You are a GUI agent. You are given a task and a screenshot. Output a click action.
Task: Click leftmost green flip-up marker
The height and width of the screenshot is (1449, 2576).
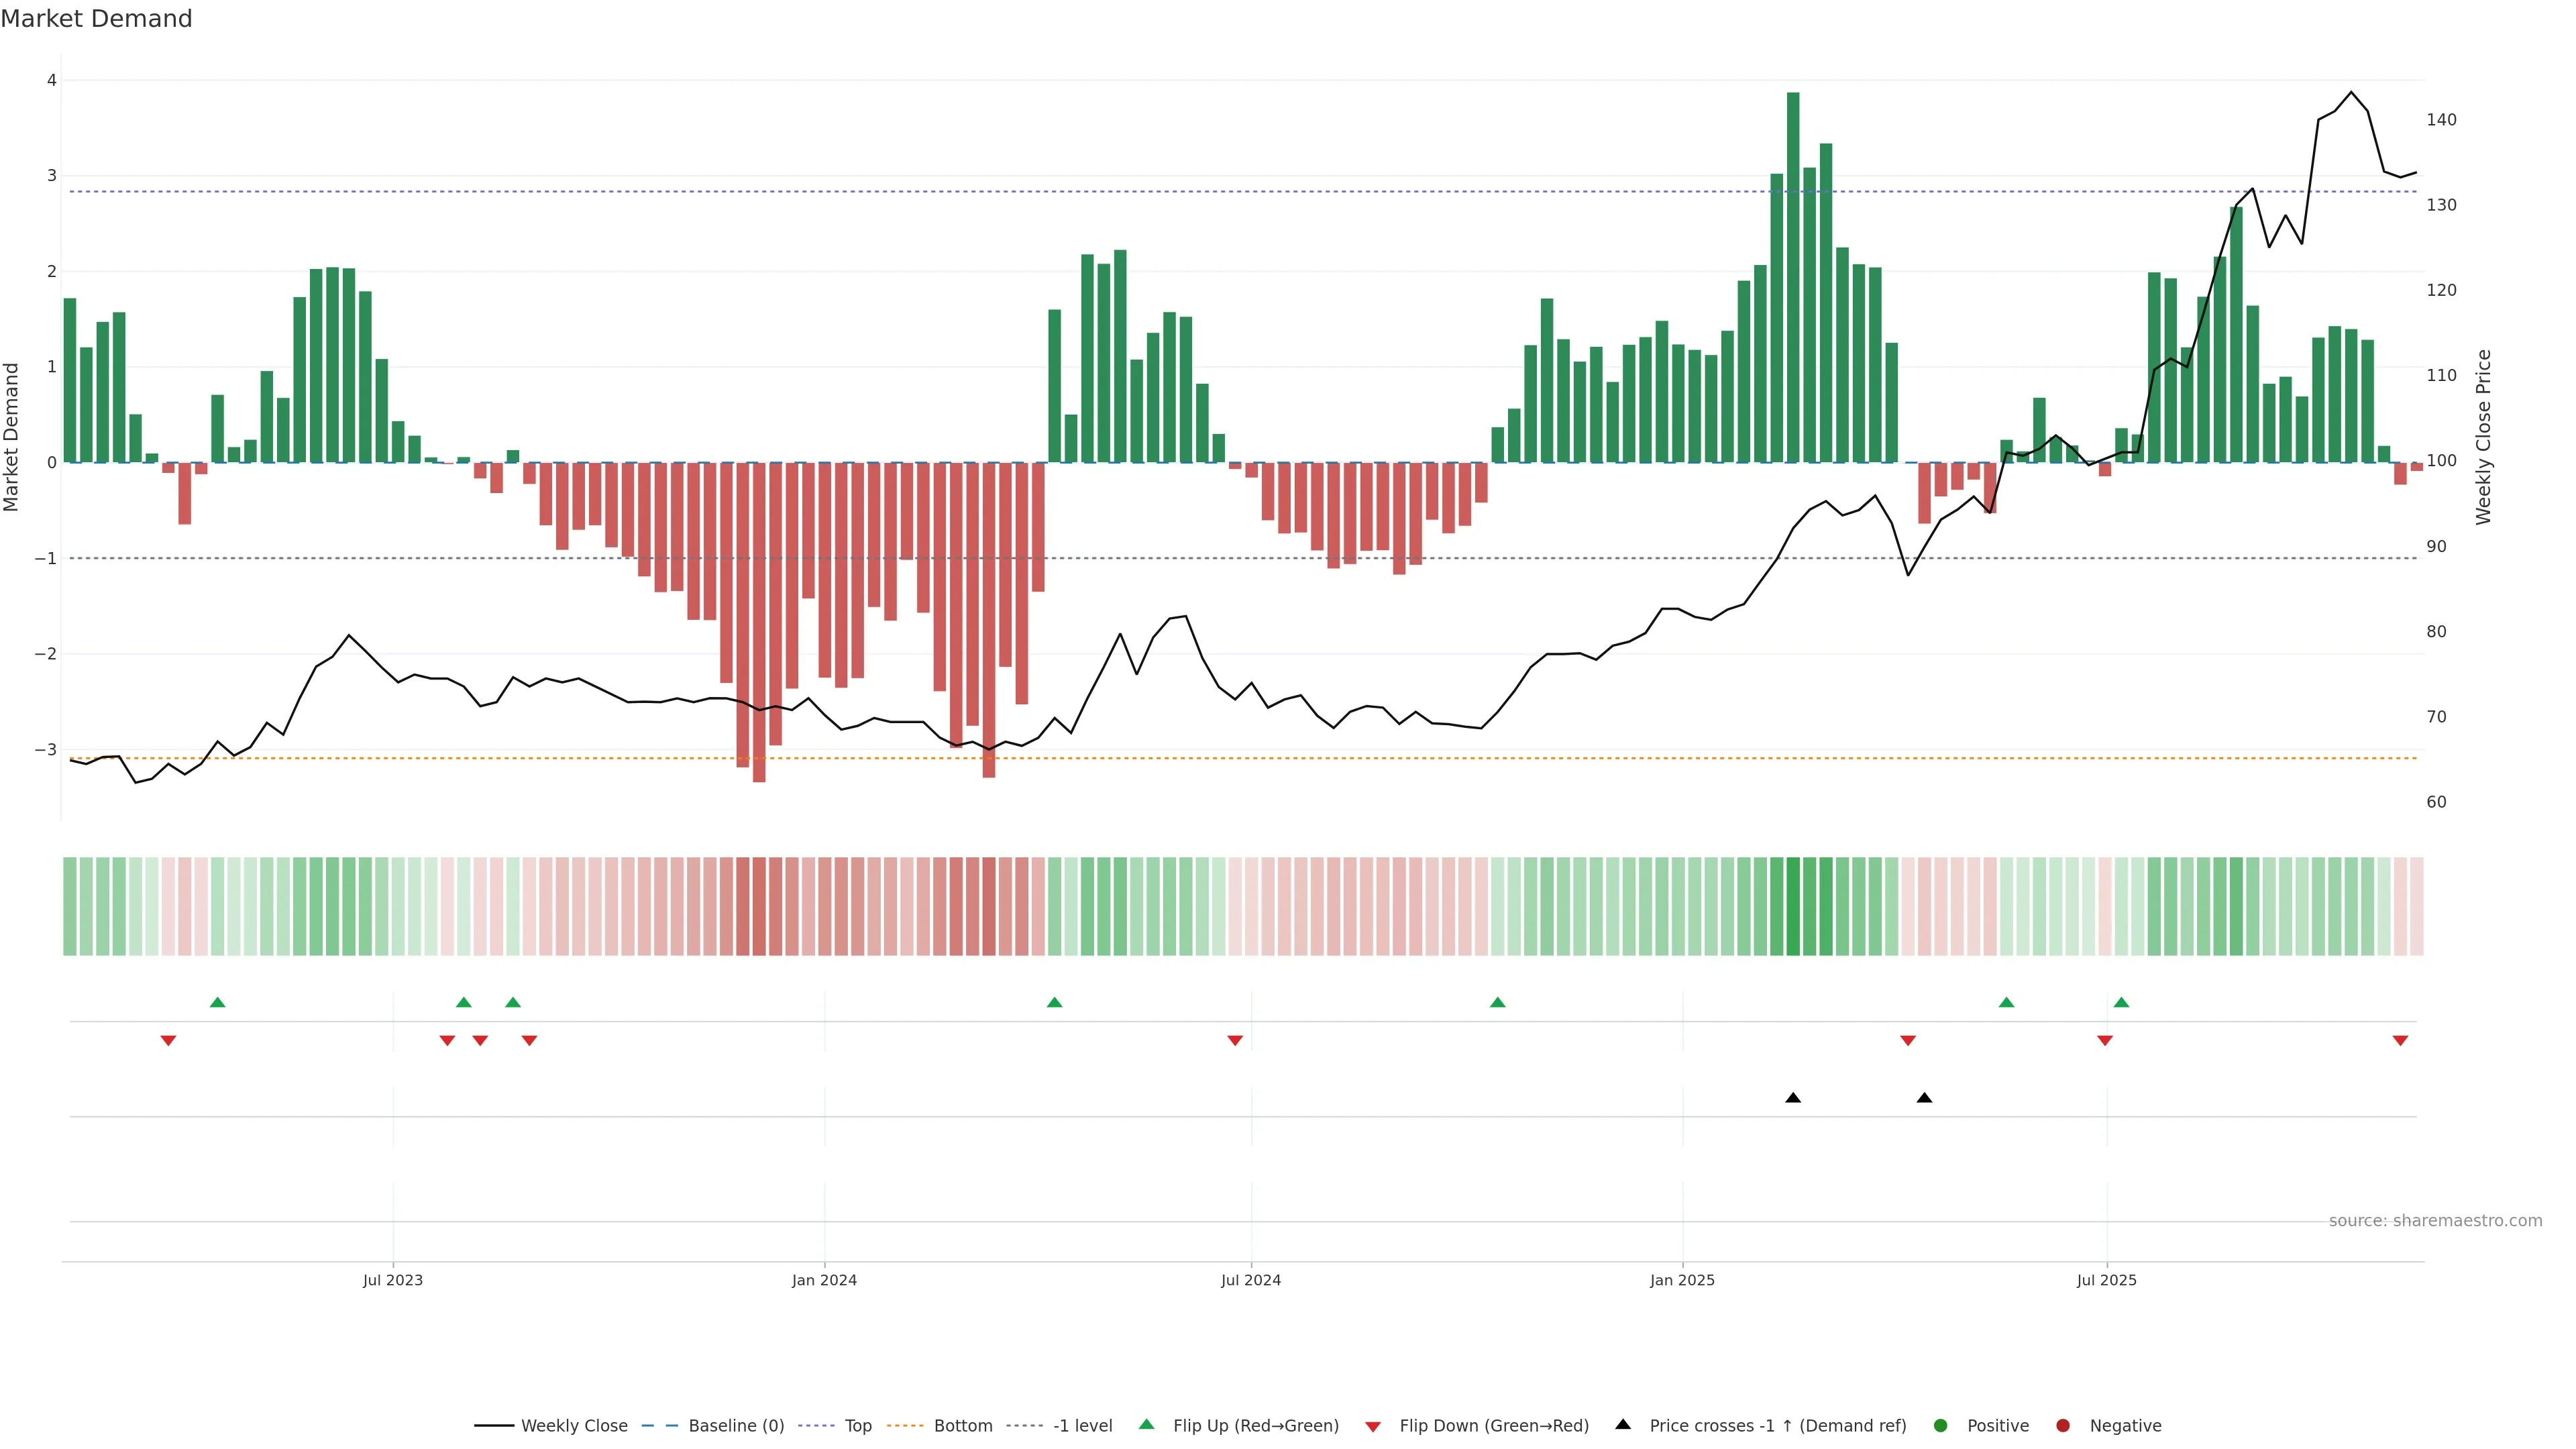pyautogui.click(x=218, y=1002)
